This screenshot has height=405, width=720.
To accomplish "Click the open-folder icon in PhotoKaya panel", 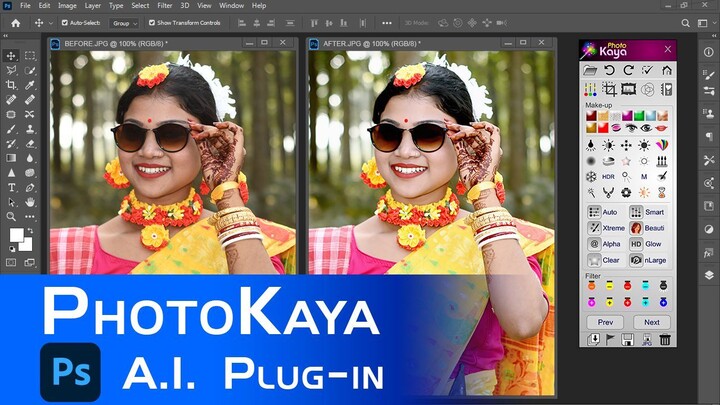I will click(x=590, y=70).
